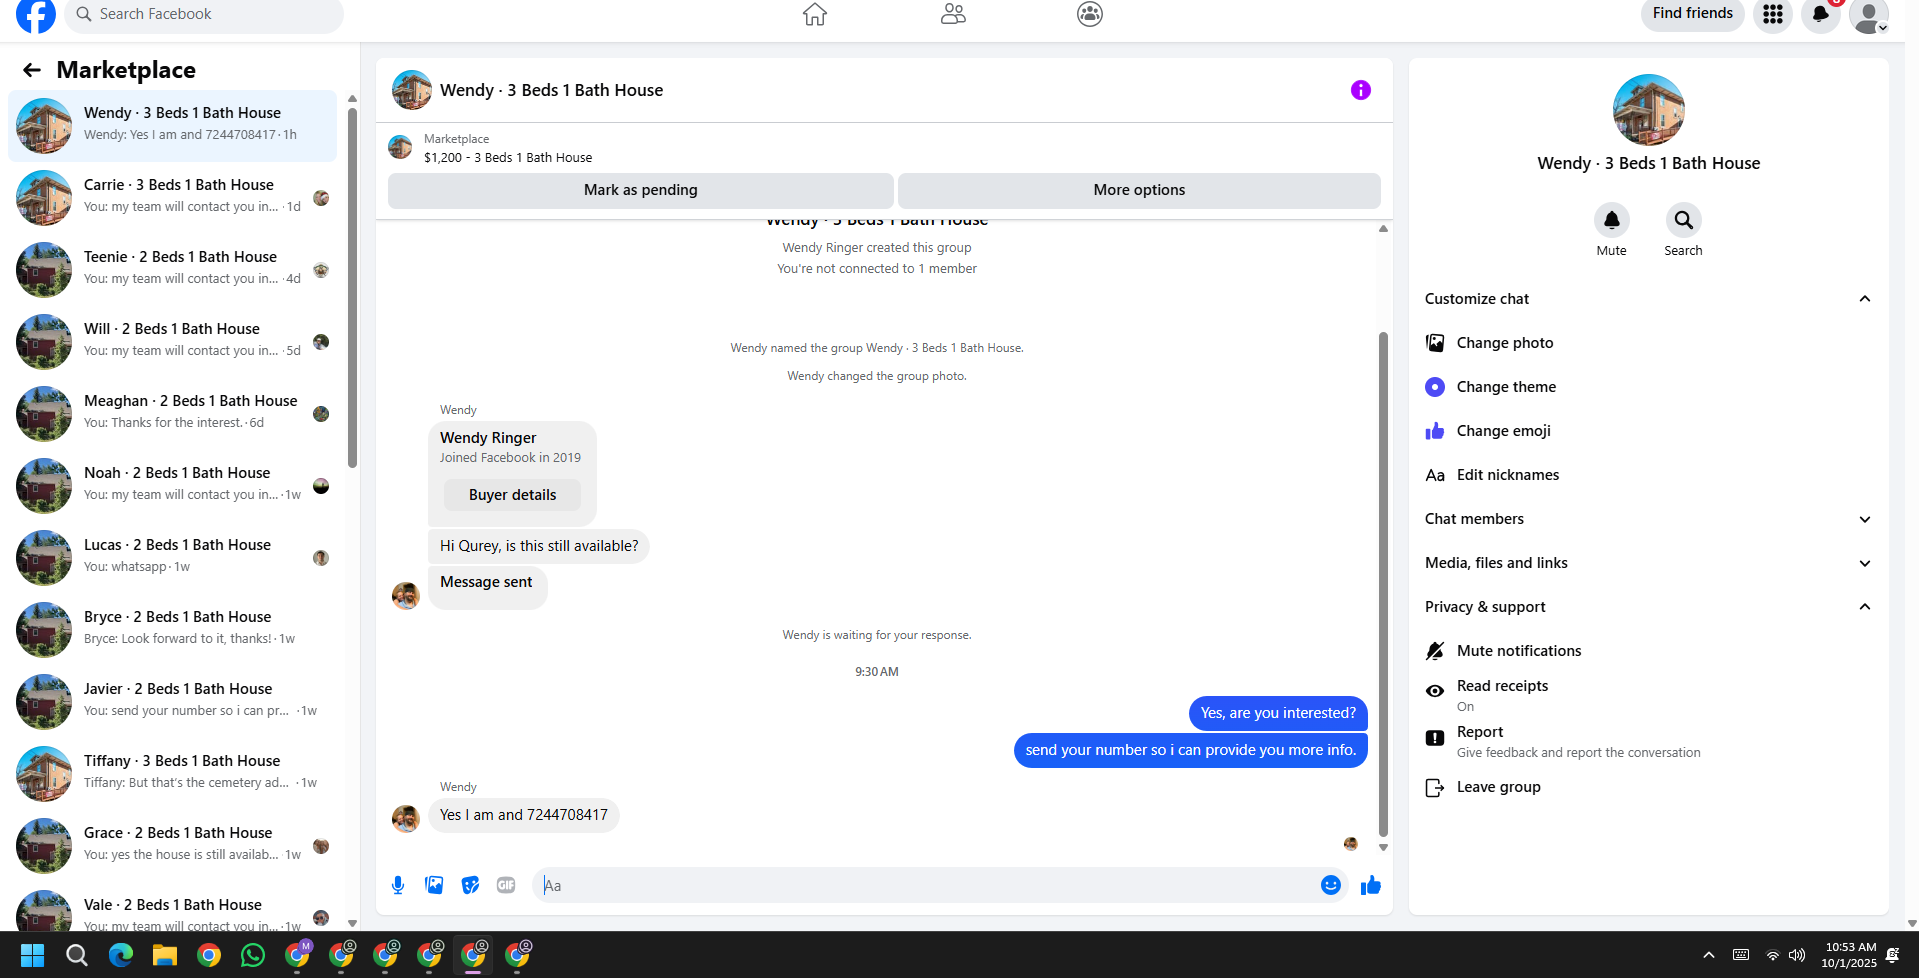Viewport: 1919px width, 978px height.
Task: Open the emoji picker in message box
Action: coord(1331,885)
